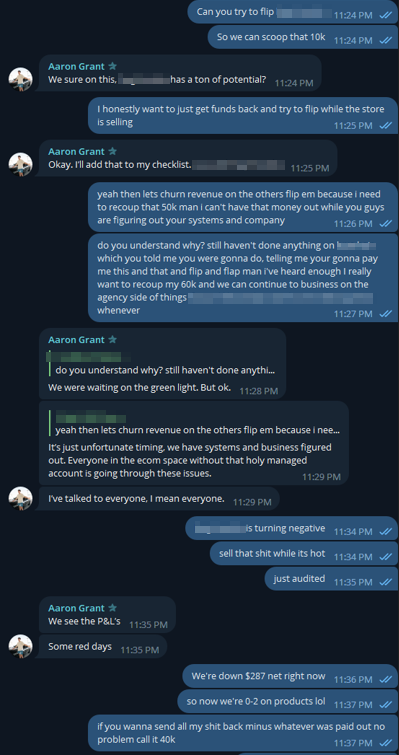
Task: Click star icon above "We see the P&L's"
Action: 113,608
